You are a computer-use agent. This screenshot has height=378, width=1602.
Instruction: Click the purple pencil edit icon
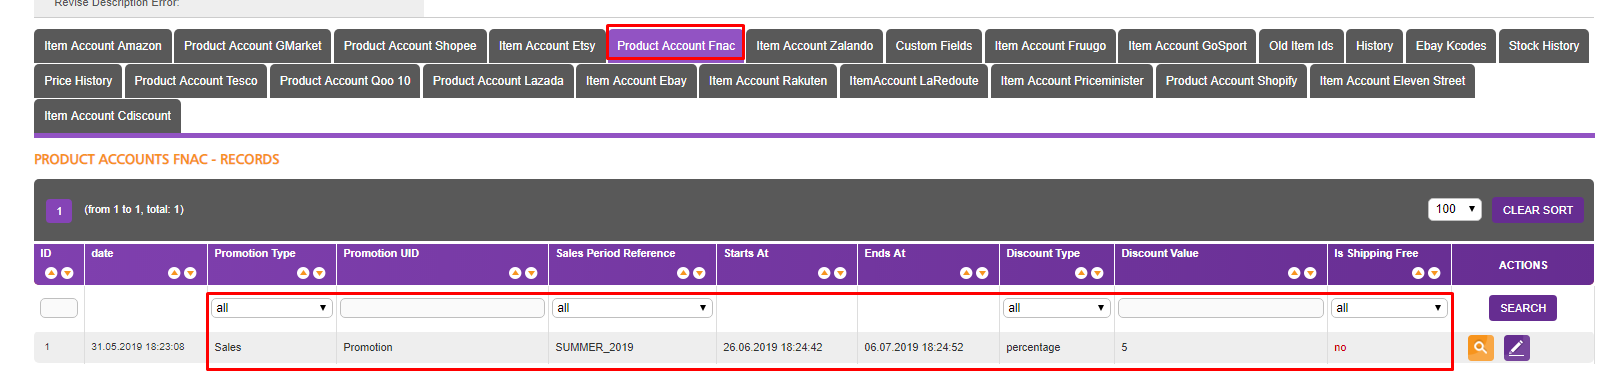point(1516,348)
